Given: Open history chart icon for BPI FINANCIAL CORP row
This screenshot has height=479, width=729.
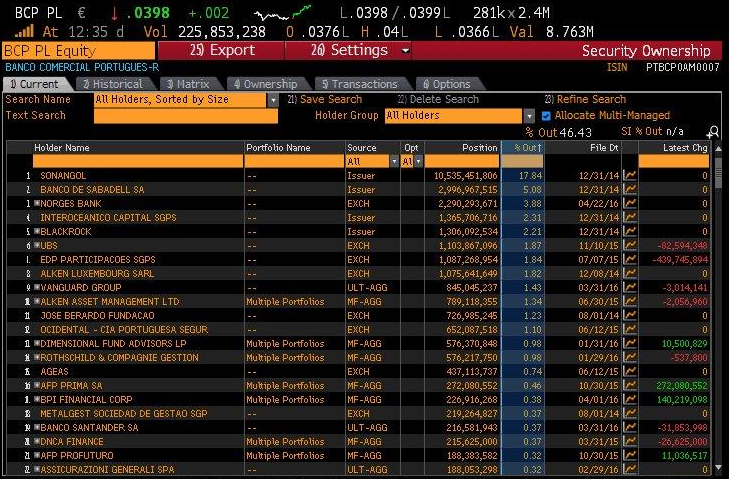Looking at the screenshot, I should coord(630,399).
